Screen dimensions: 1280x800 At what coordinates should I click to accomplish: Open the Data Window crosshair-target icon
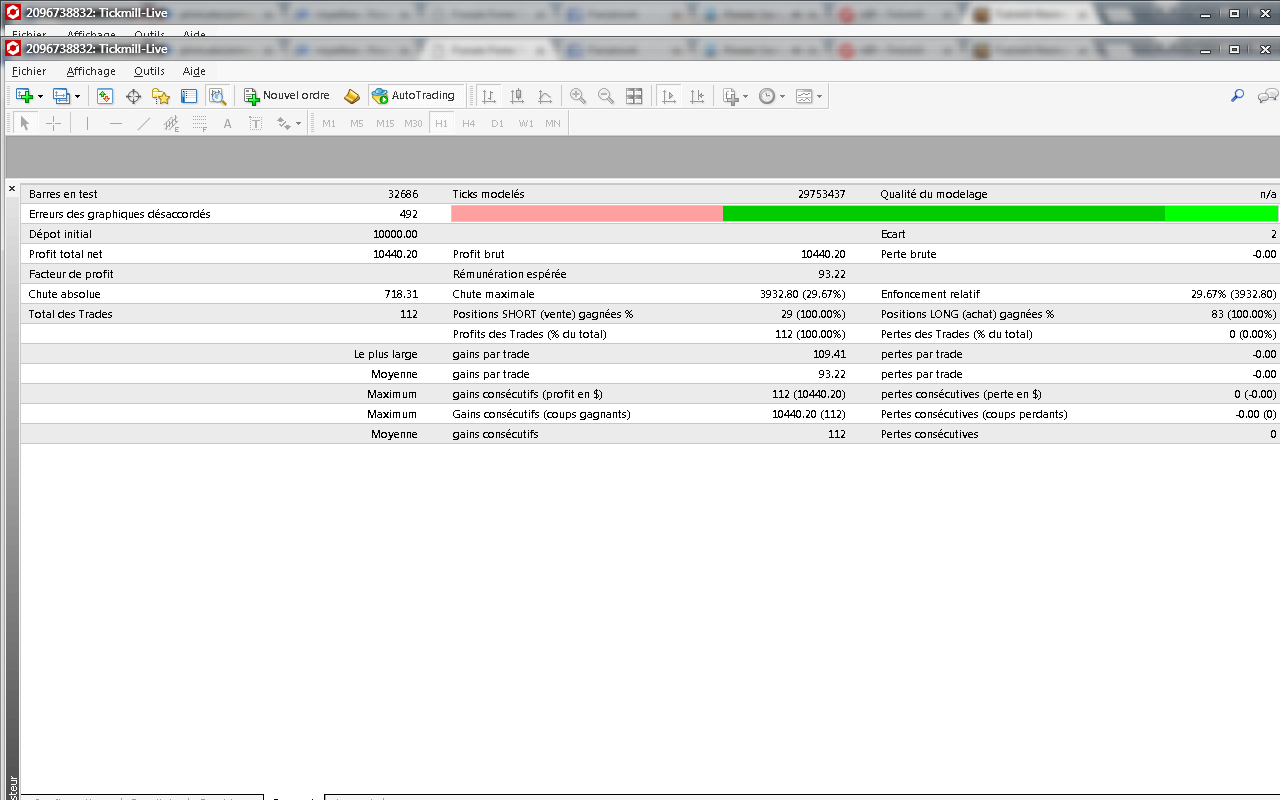(133, 96)
